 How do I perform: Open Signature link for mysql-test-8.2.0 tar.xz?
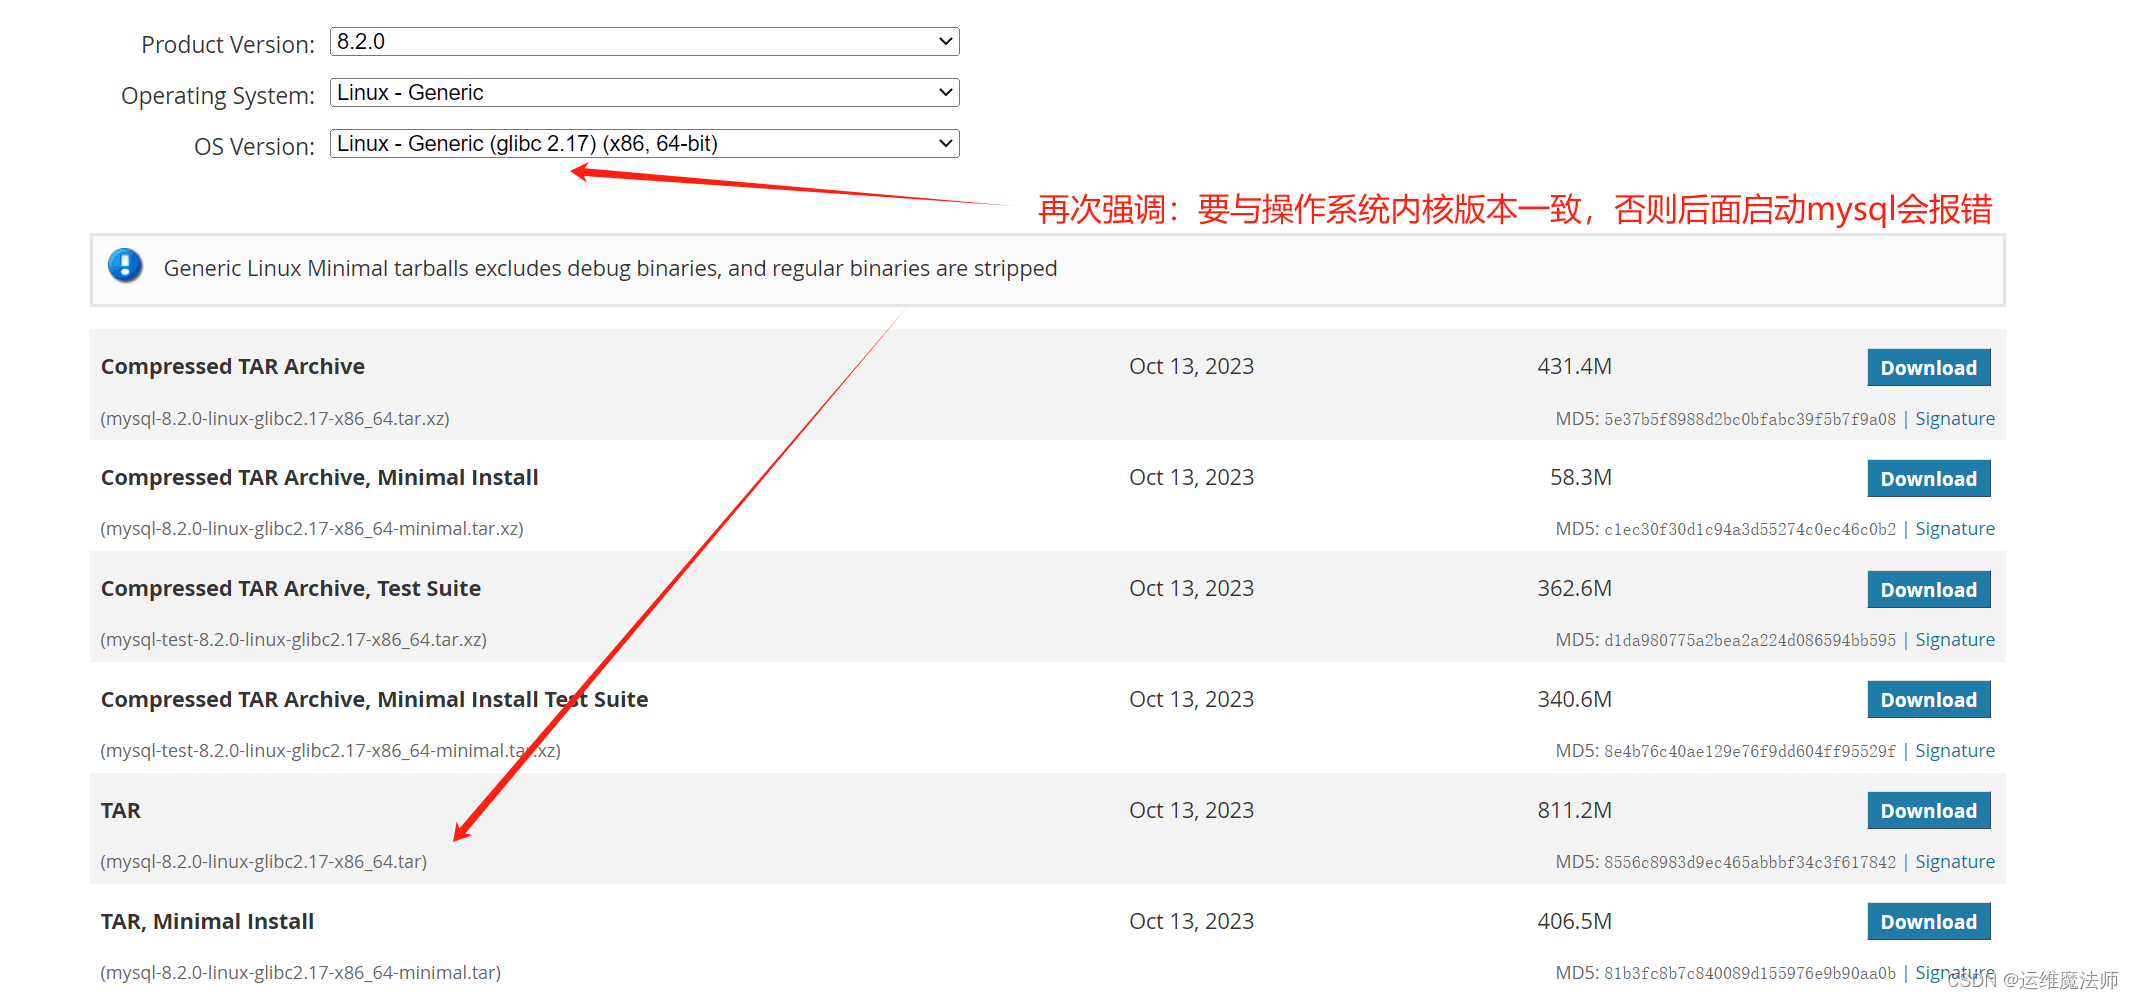[1955, 640]
